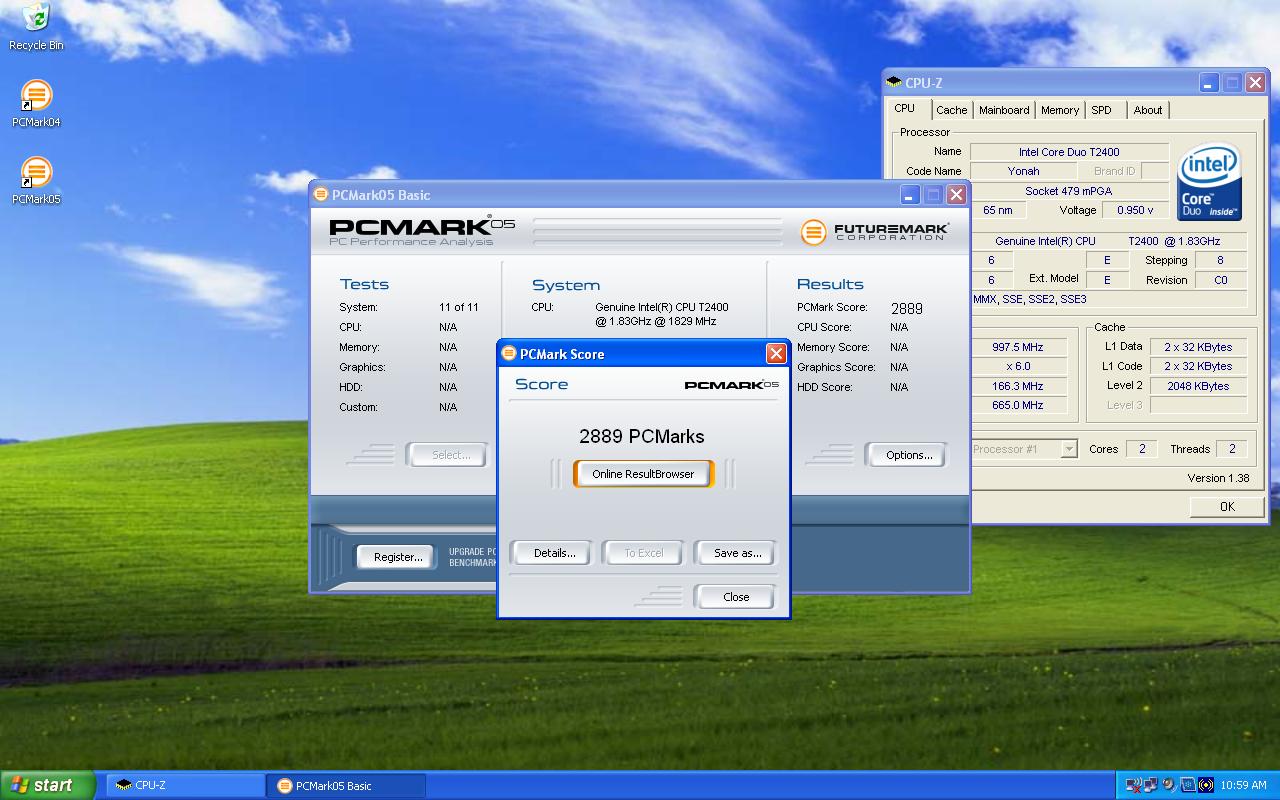
Task: Click the Yonah code name field
Action: 1023,171
